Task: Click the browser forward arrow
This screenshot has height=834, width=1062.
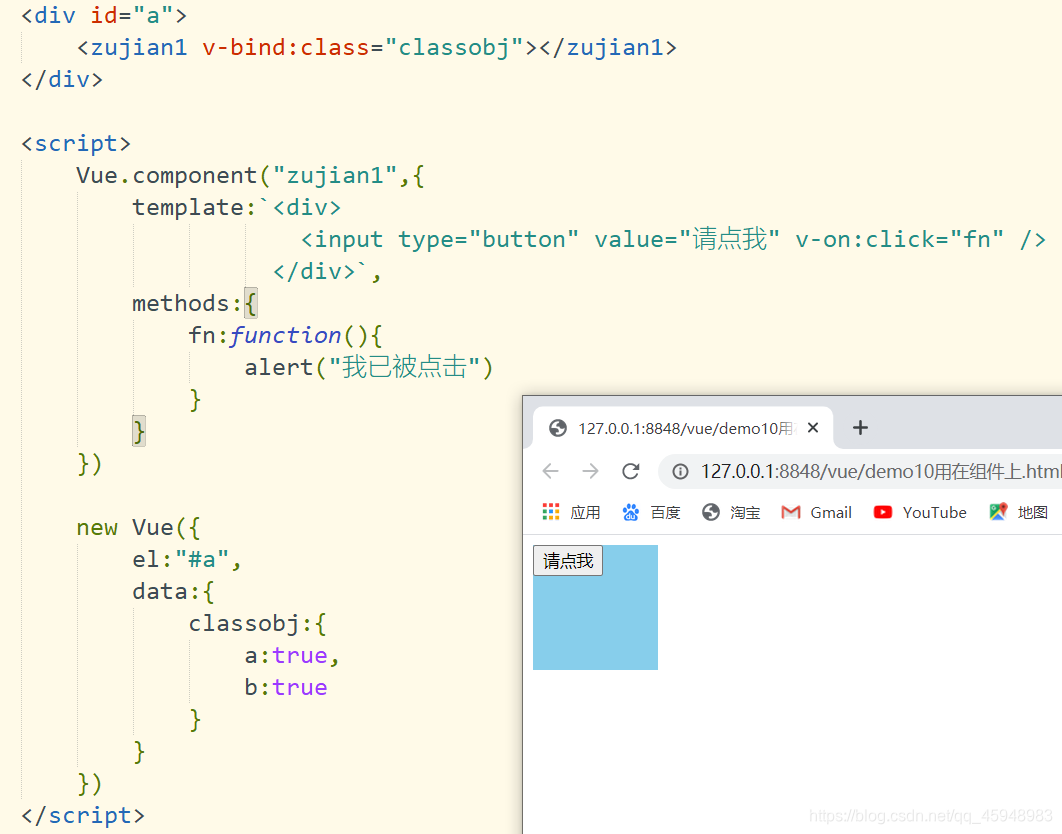Action: point(591,471)
